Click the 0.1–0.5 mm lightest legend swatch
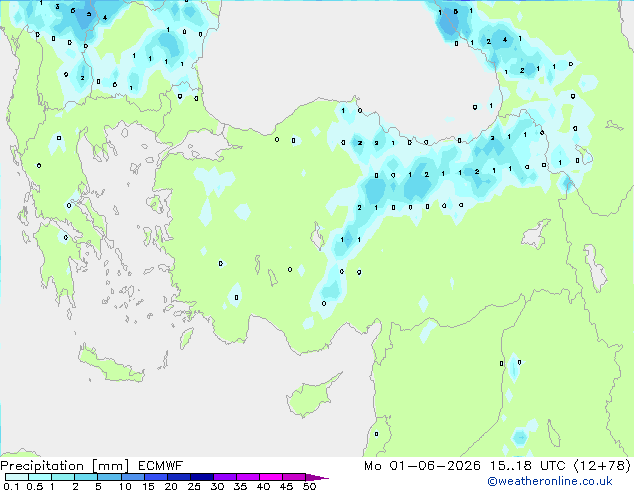634x490 pixels. (17, 477)
